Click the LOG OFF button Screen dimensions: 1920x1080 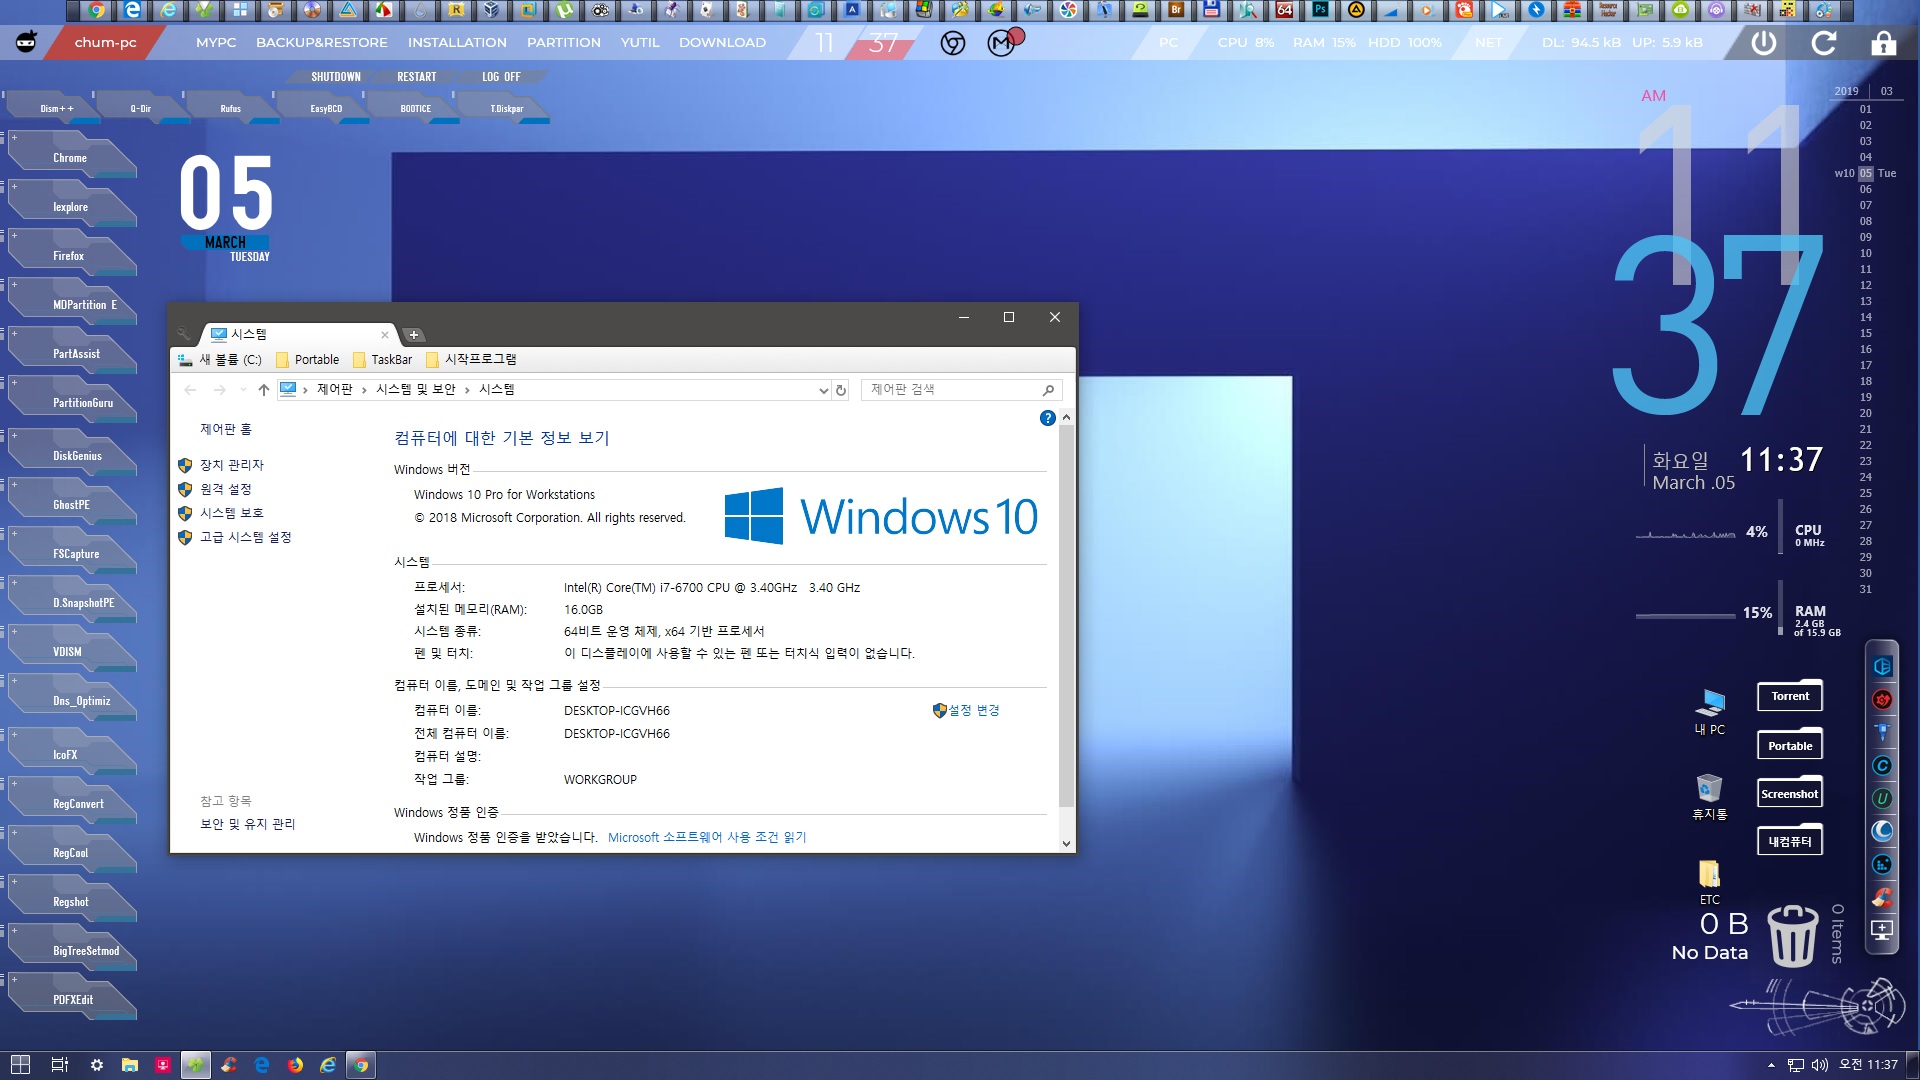coord(501,77)
